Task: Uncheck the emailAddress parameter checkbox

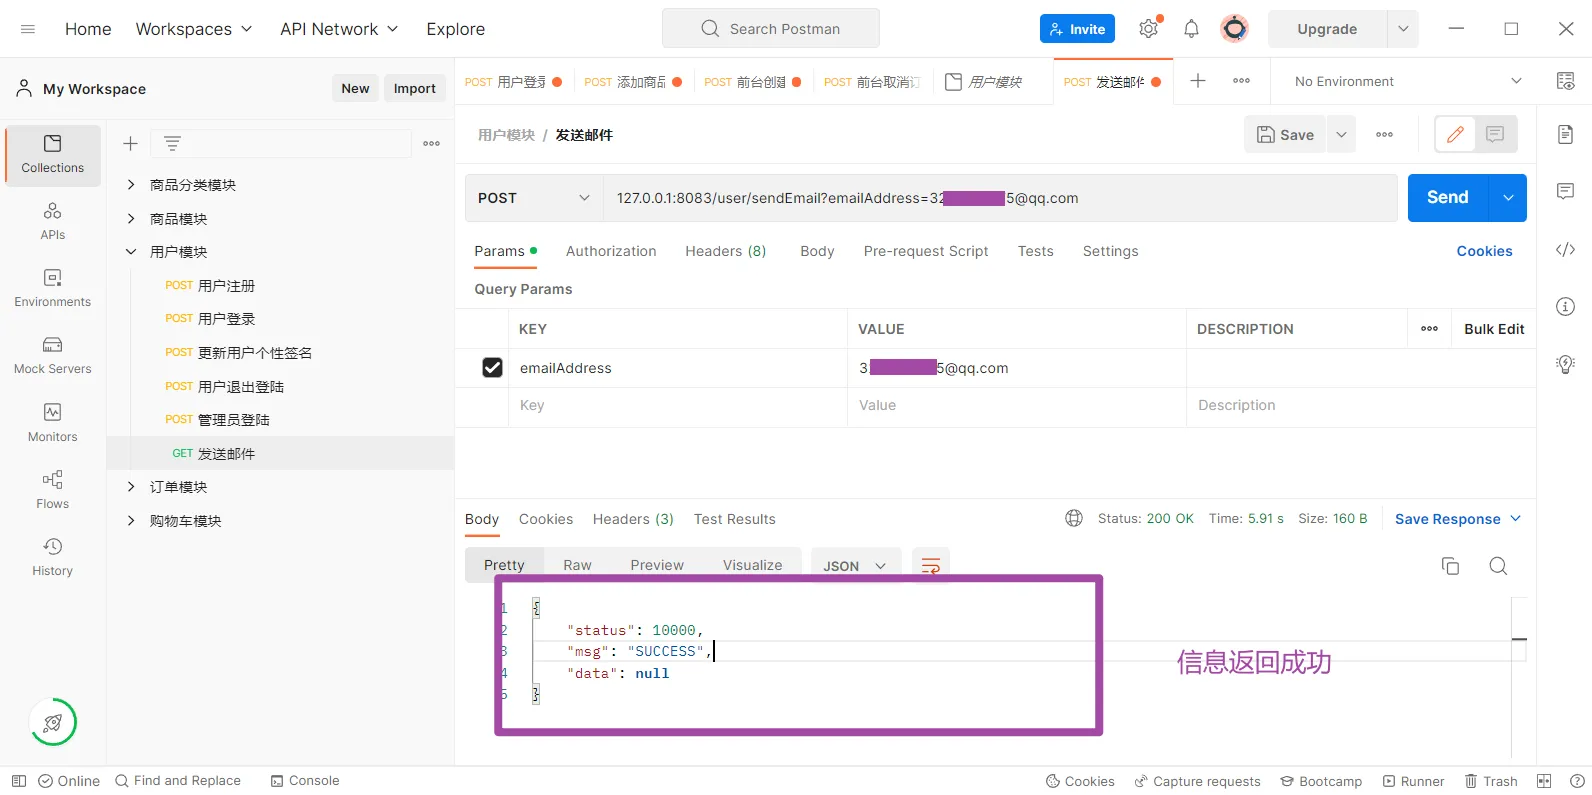Action: [x=492, y=368]
